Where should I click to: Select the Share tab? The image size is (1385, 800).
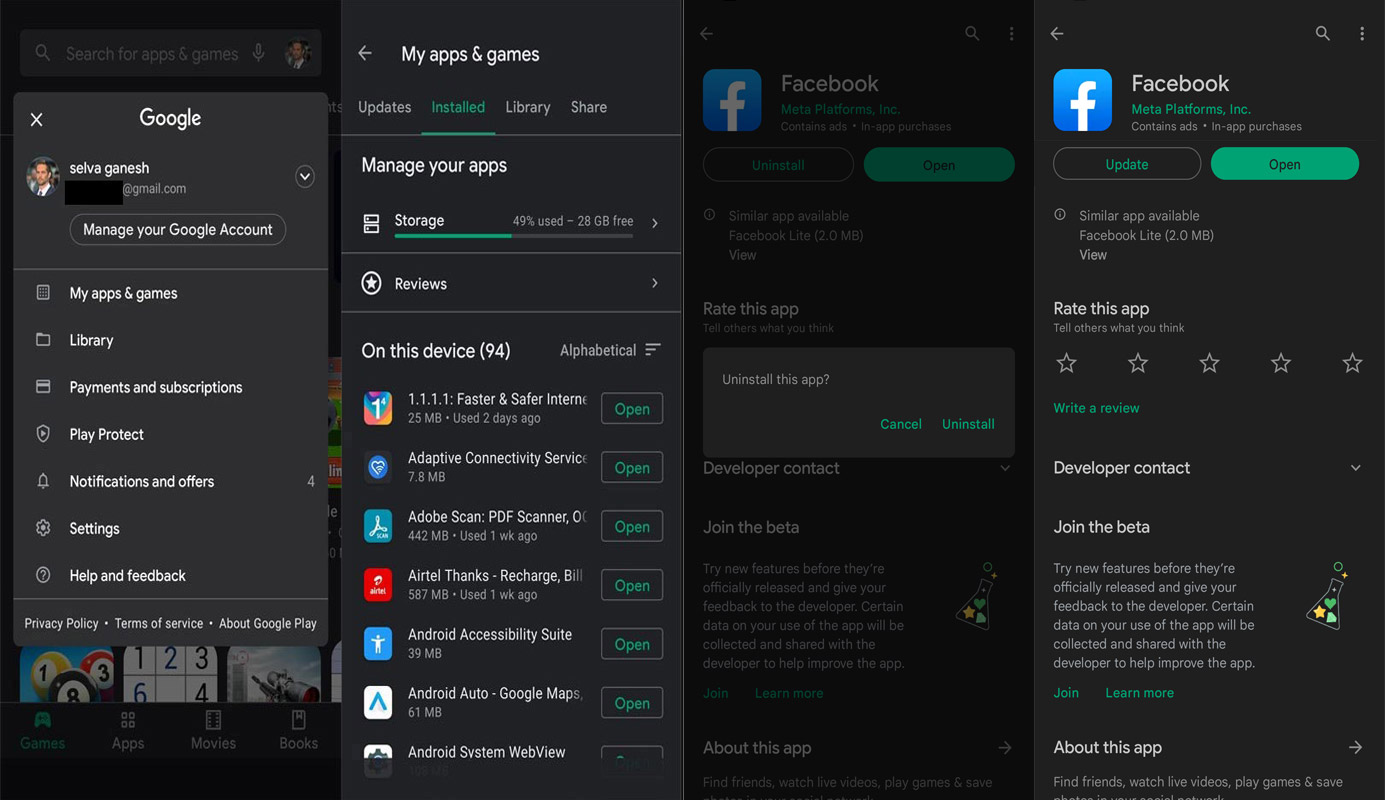[x=589, y=107]
